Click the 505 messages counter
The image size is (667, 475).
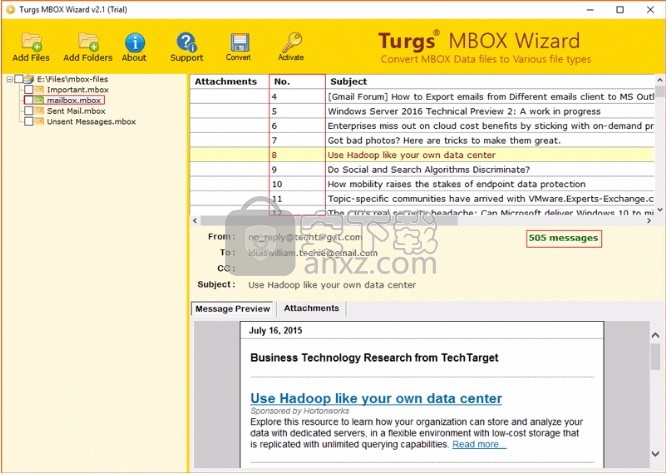pos(564,238)
